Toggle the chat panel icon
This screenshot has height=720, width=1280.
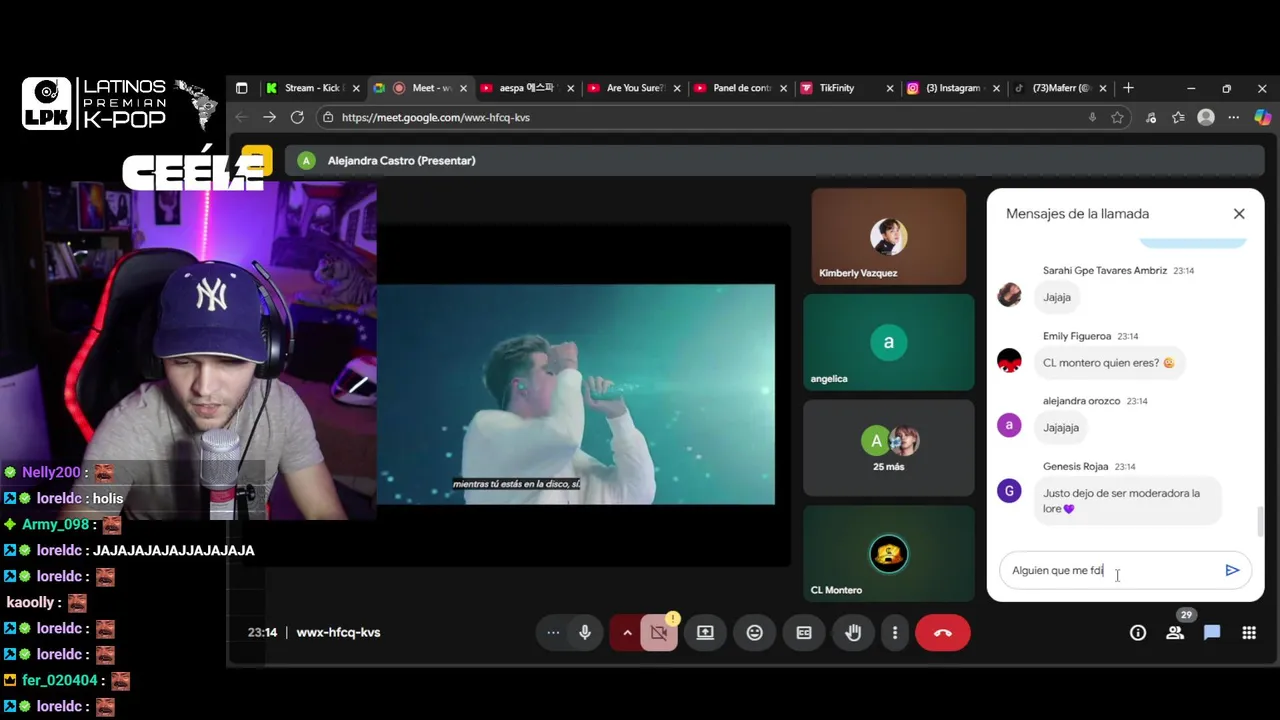[1212, 632]
